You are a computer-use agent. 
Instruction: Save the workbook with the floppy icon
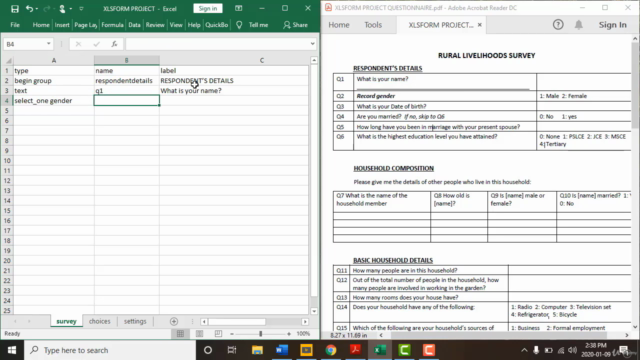pyautogui.click(x=15, y=9)
